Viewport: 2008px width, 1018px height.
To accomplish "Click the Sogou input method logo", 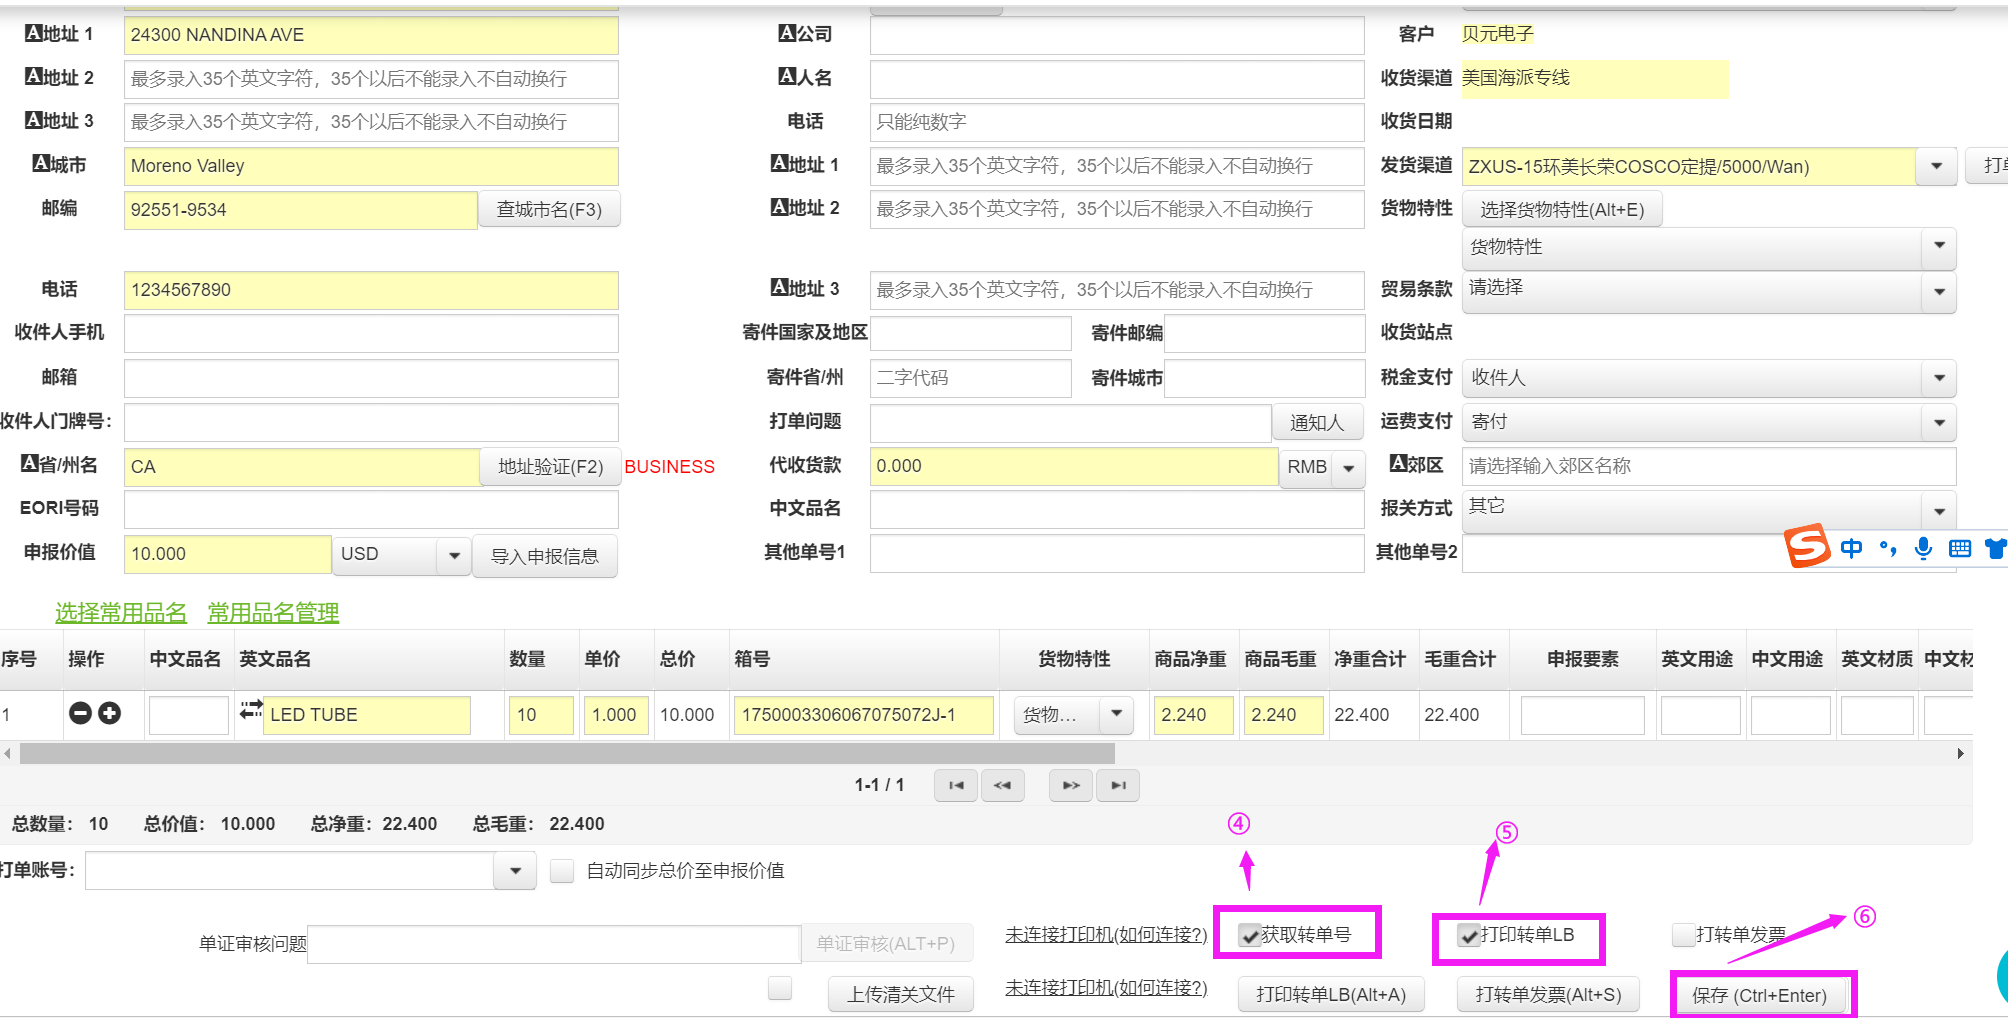I will [x=1807, y=547].
